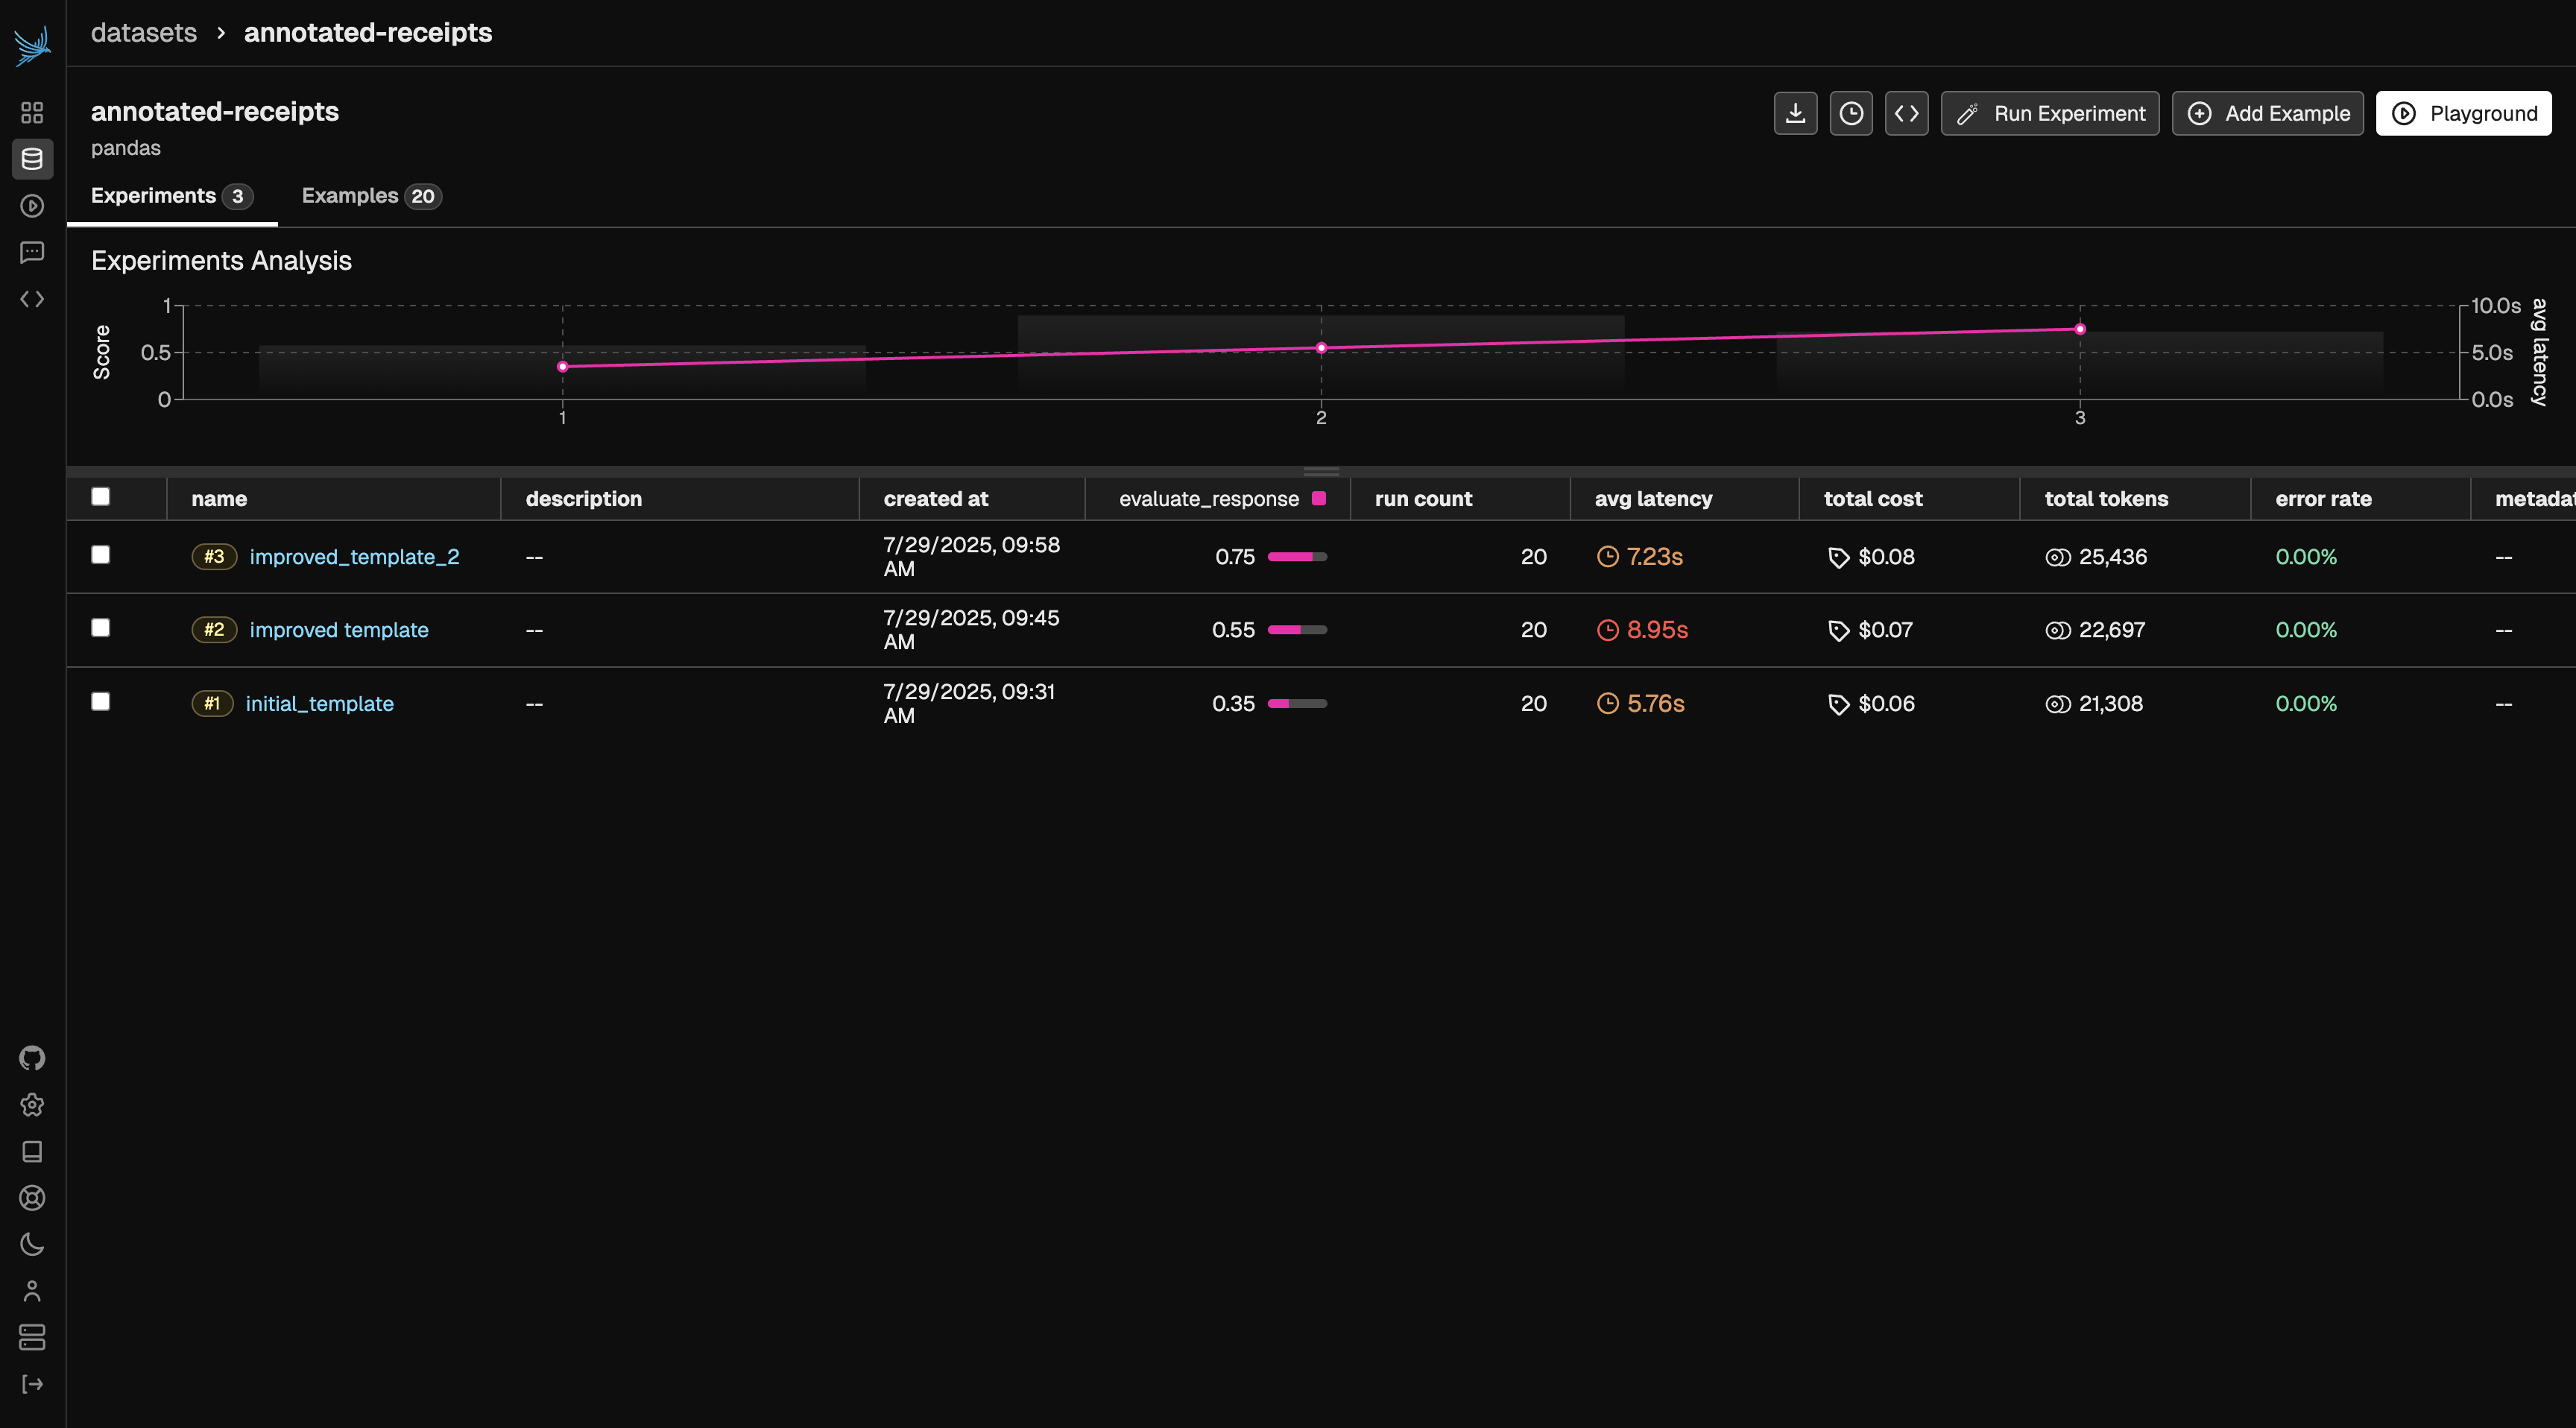This screenshot has height=1428, width=2576.
Task: Toggle dark mode moon icon
Action: pos(32,1244)
